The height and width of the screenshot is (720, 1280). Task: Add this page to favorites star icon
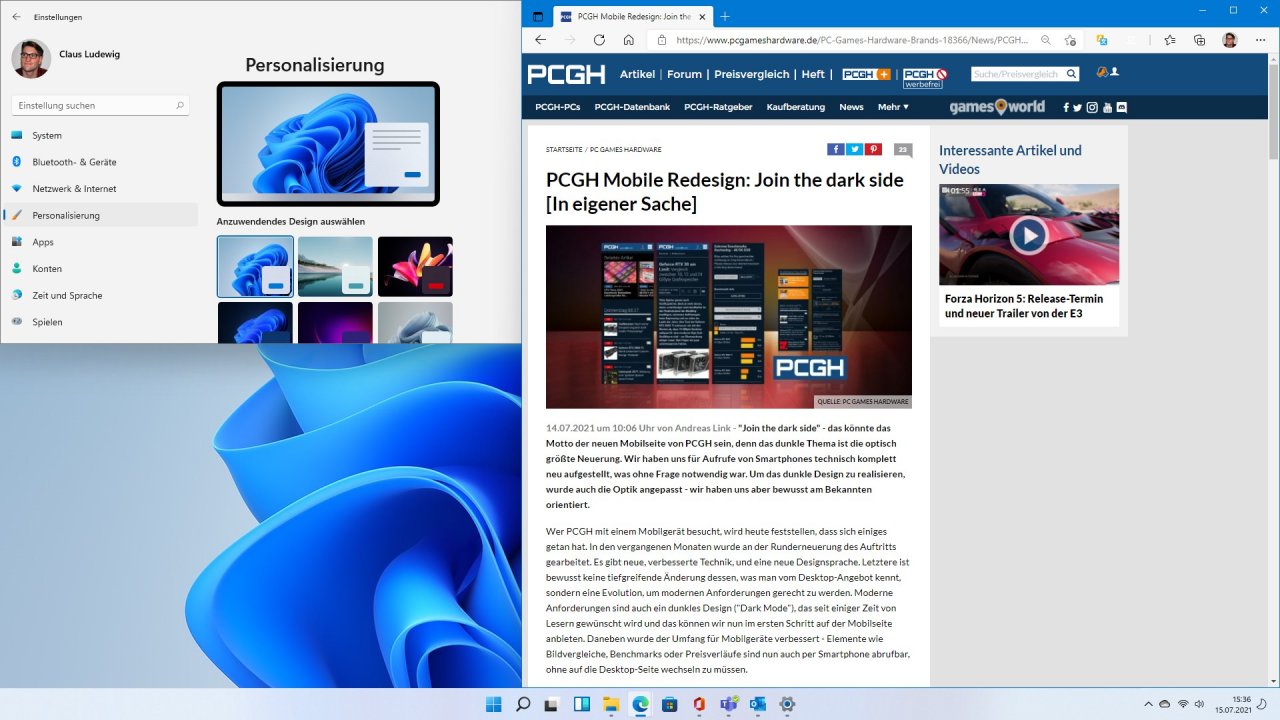tap(1070, 40)
